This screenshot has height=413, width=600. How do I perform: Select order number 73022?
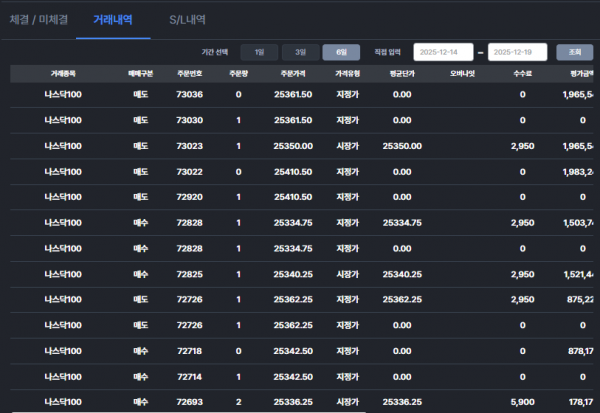click(189, 172)
